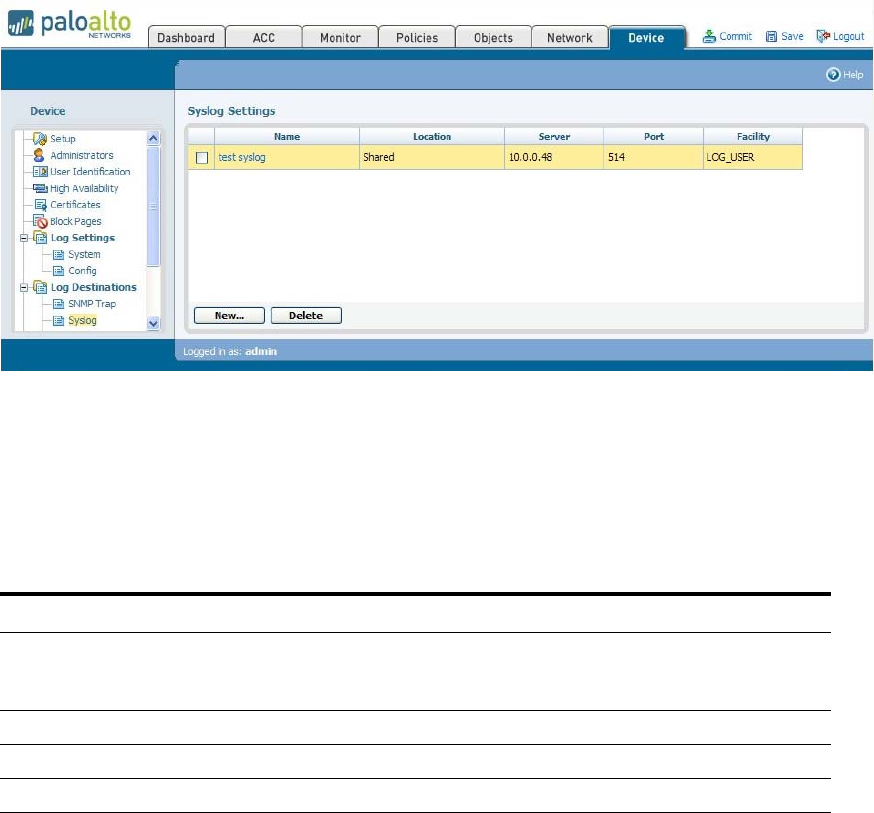Open High Availability tree item
The image size is (874, 813).
[x=84, y=188]
